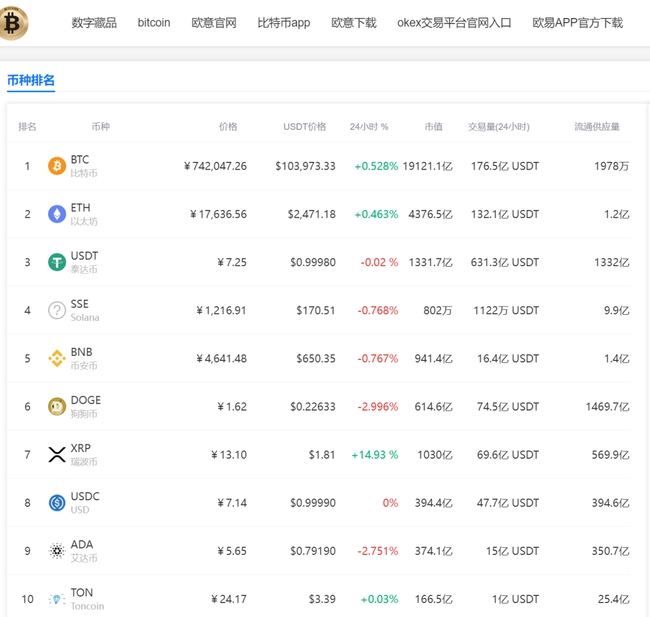Image resolution: width=650 pixels, height=617 pixels.
Task: Open the USDT 泰达币 coin name
Action: click(x=84, y=262)
